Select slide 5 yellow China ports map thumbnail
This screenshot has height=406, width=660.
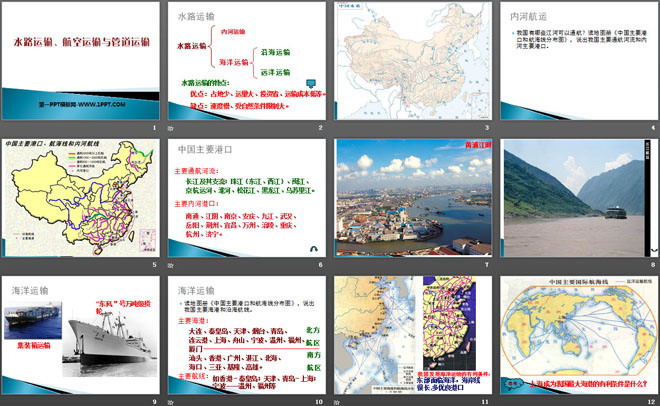pos(81,198)
